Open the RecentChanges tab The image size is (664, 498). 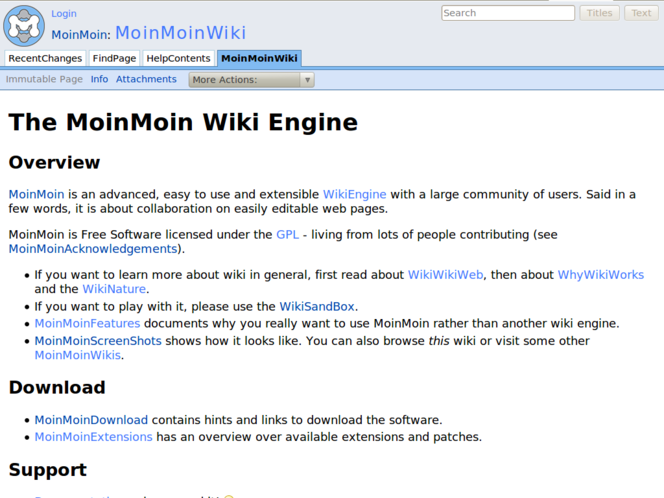45,58
